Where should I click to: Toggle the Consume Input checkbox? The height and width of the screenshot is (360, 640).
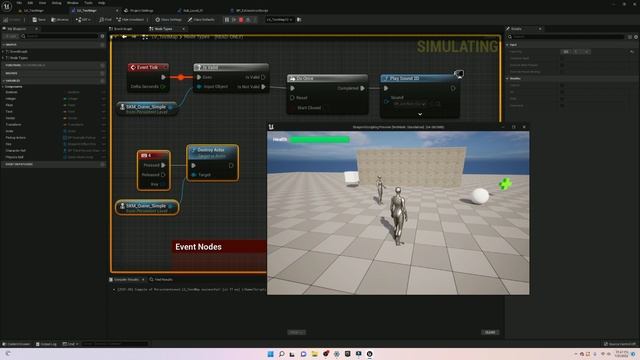[x=562, y=58]
